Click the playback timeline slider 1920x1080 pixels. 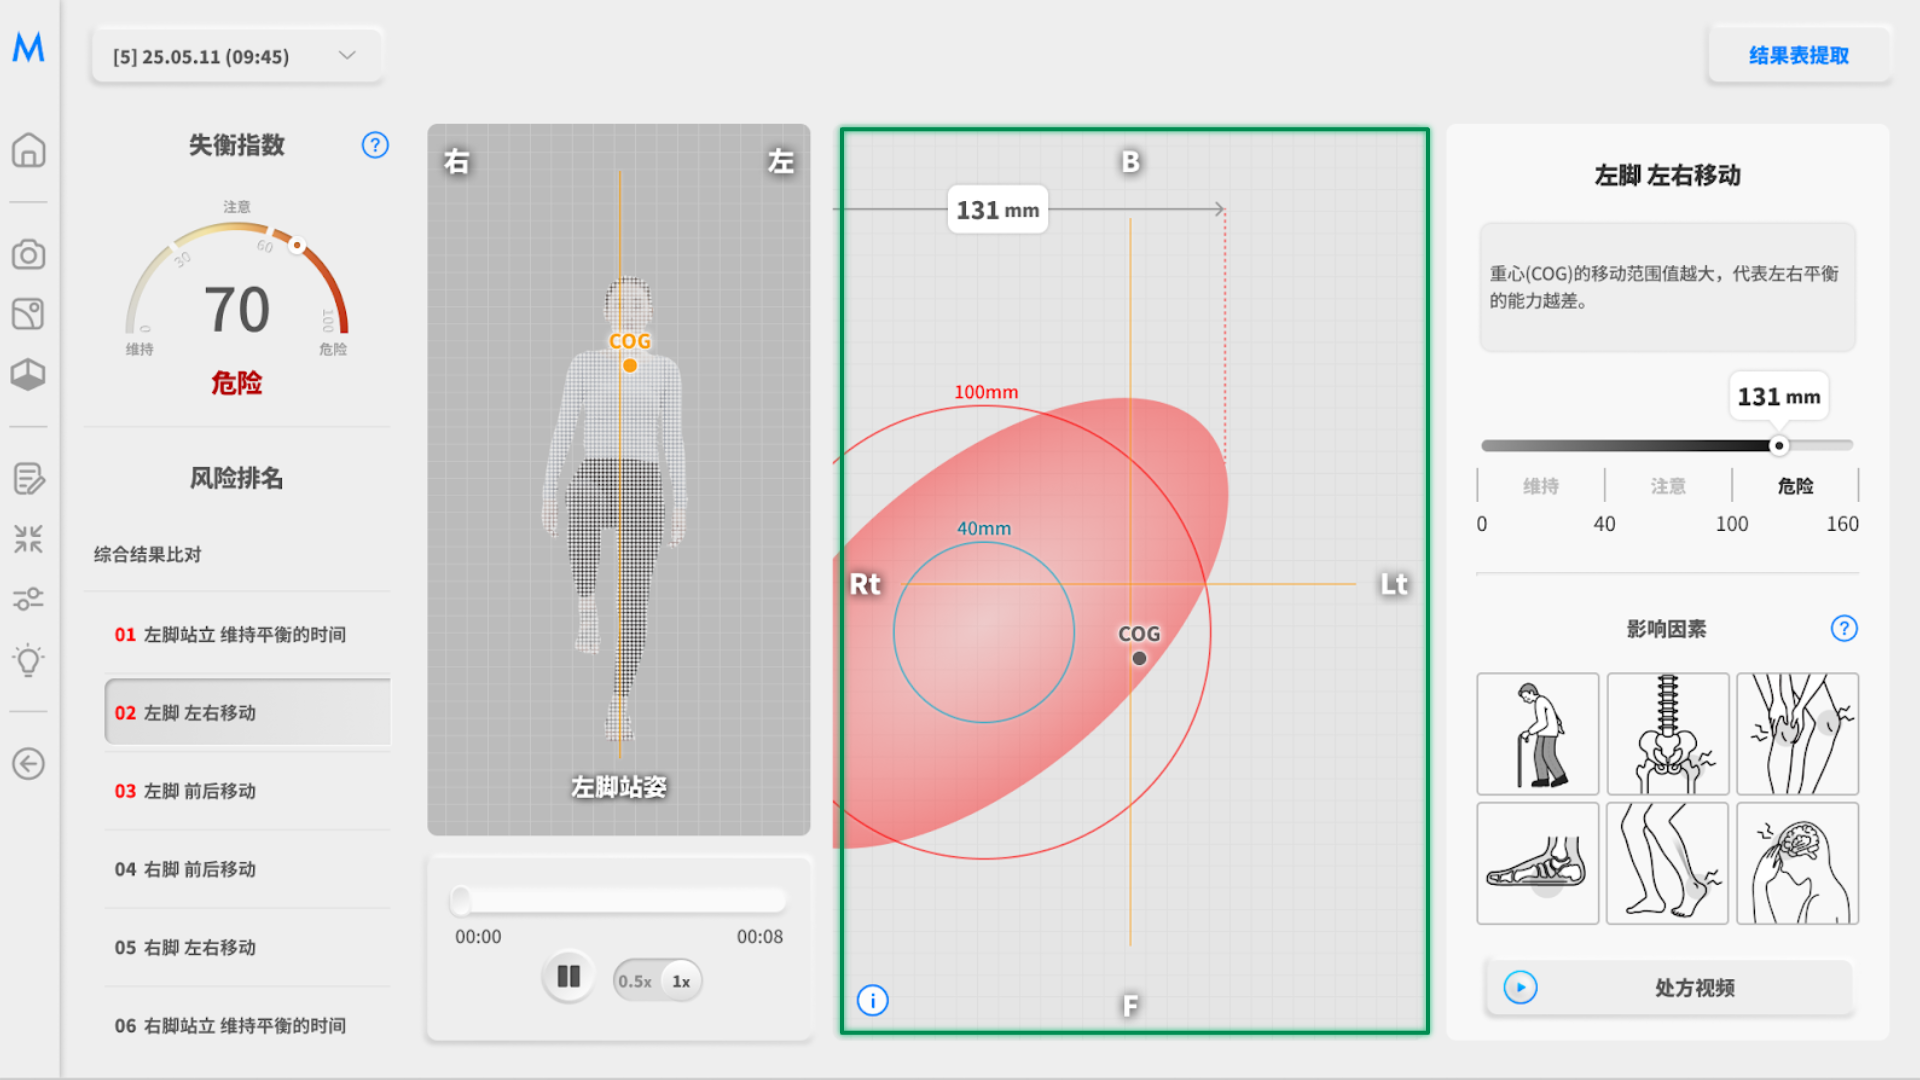[x=618, y=901]
